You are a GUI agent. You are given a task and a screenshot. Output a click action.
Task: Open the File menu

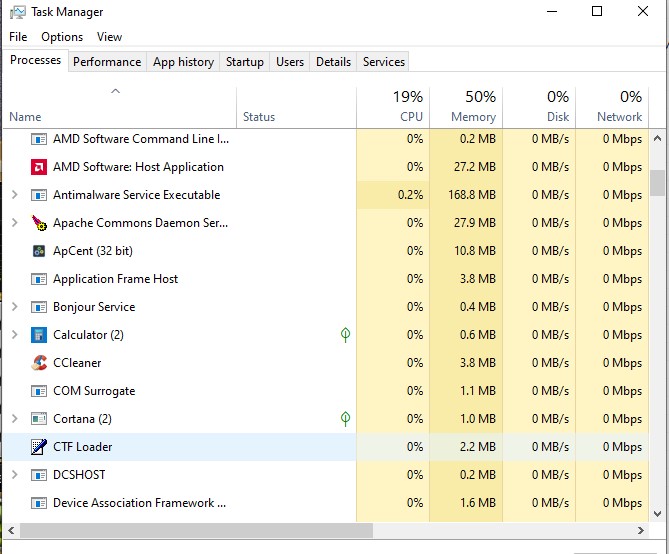pyautogui.click(x=18, y=37)
